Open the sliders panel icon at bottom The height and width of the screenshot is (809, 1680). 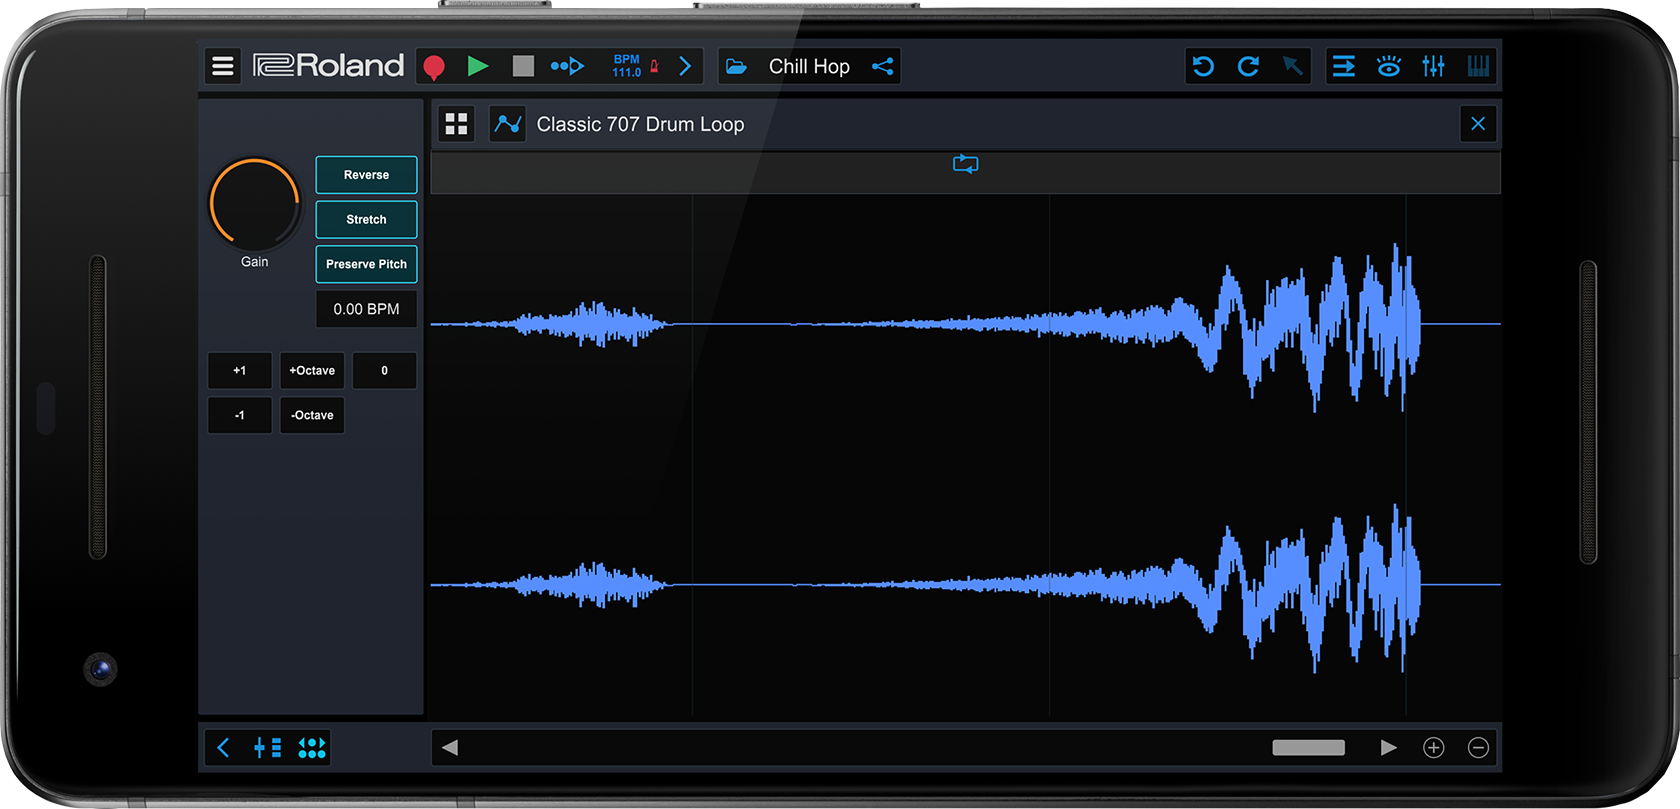[x=267, y=747]
